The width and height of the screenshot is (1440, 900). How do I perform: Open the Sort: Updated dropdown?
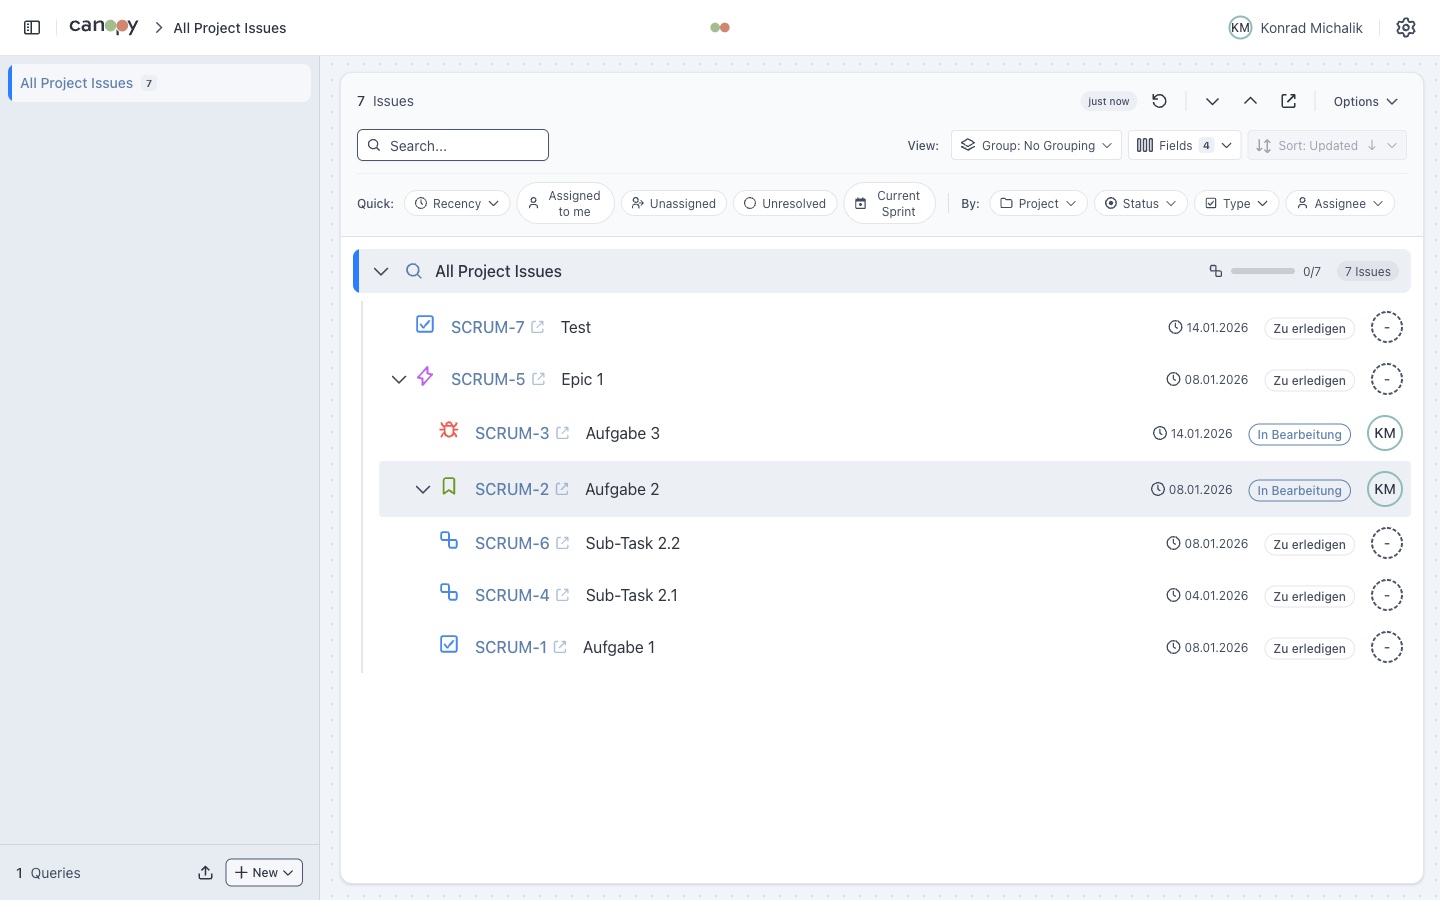1327,145
